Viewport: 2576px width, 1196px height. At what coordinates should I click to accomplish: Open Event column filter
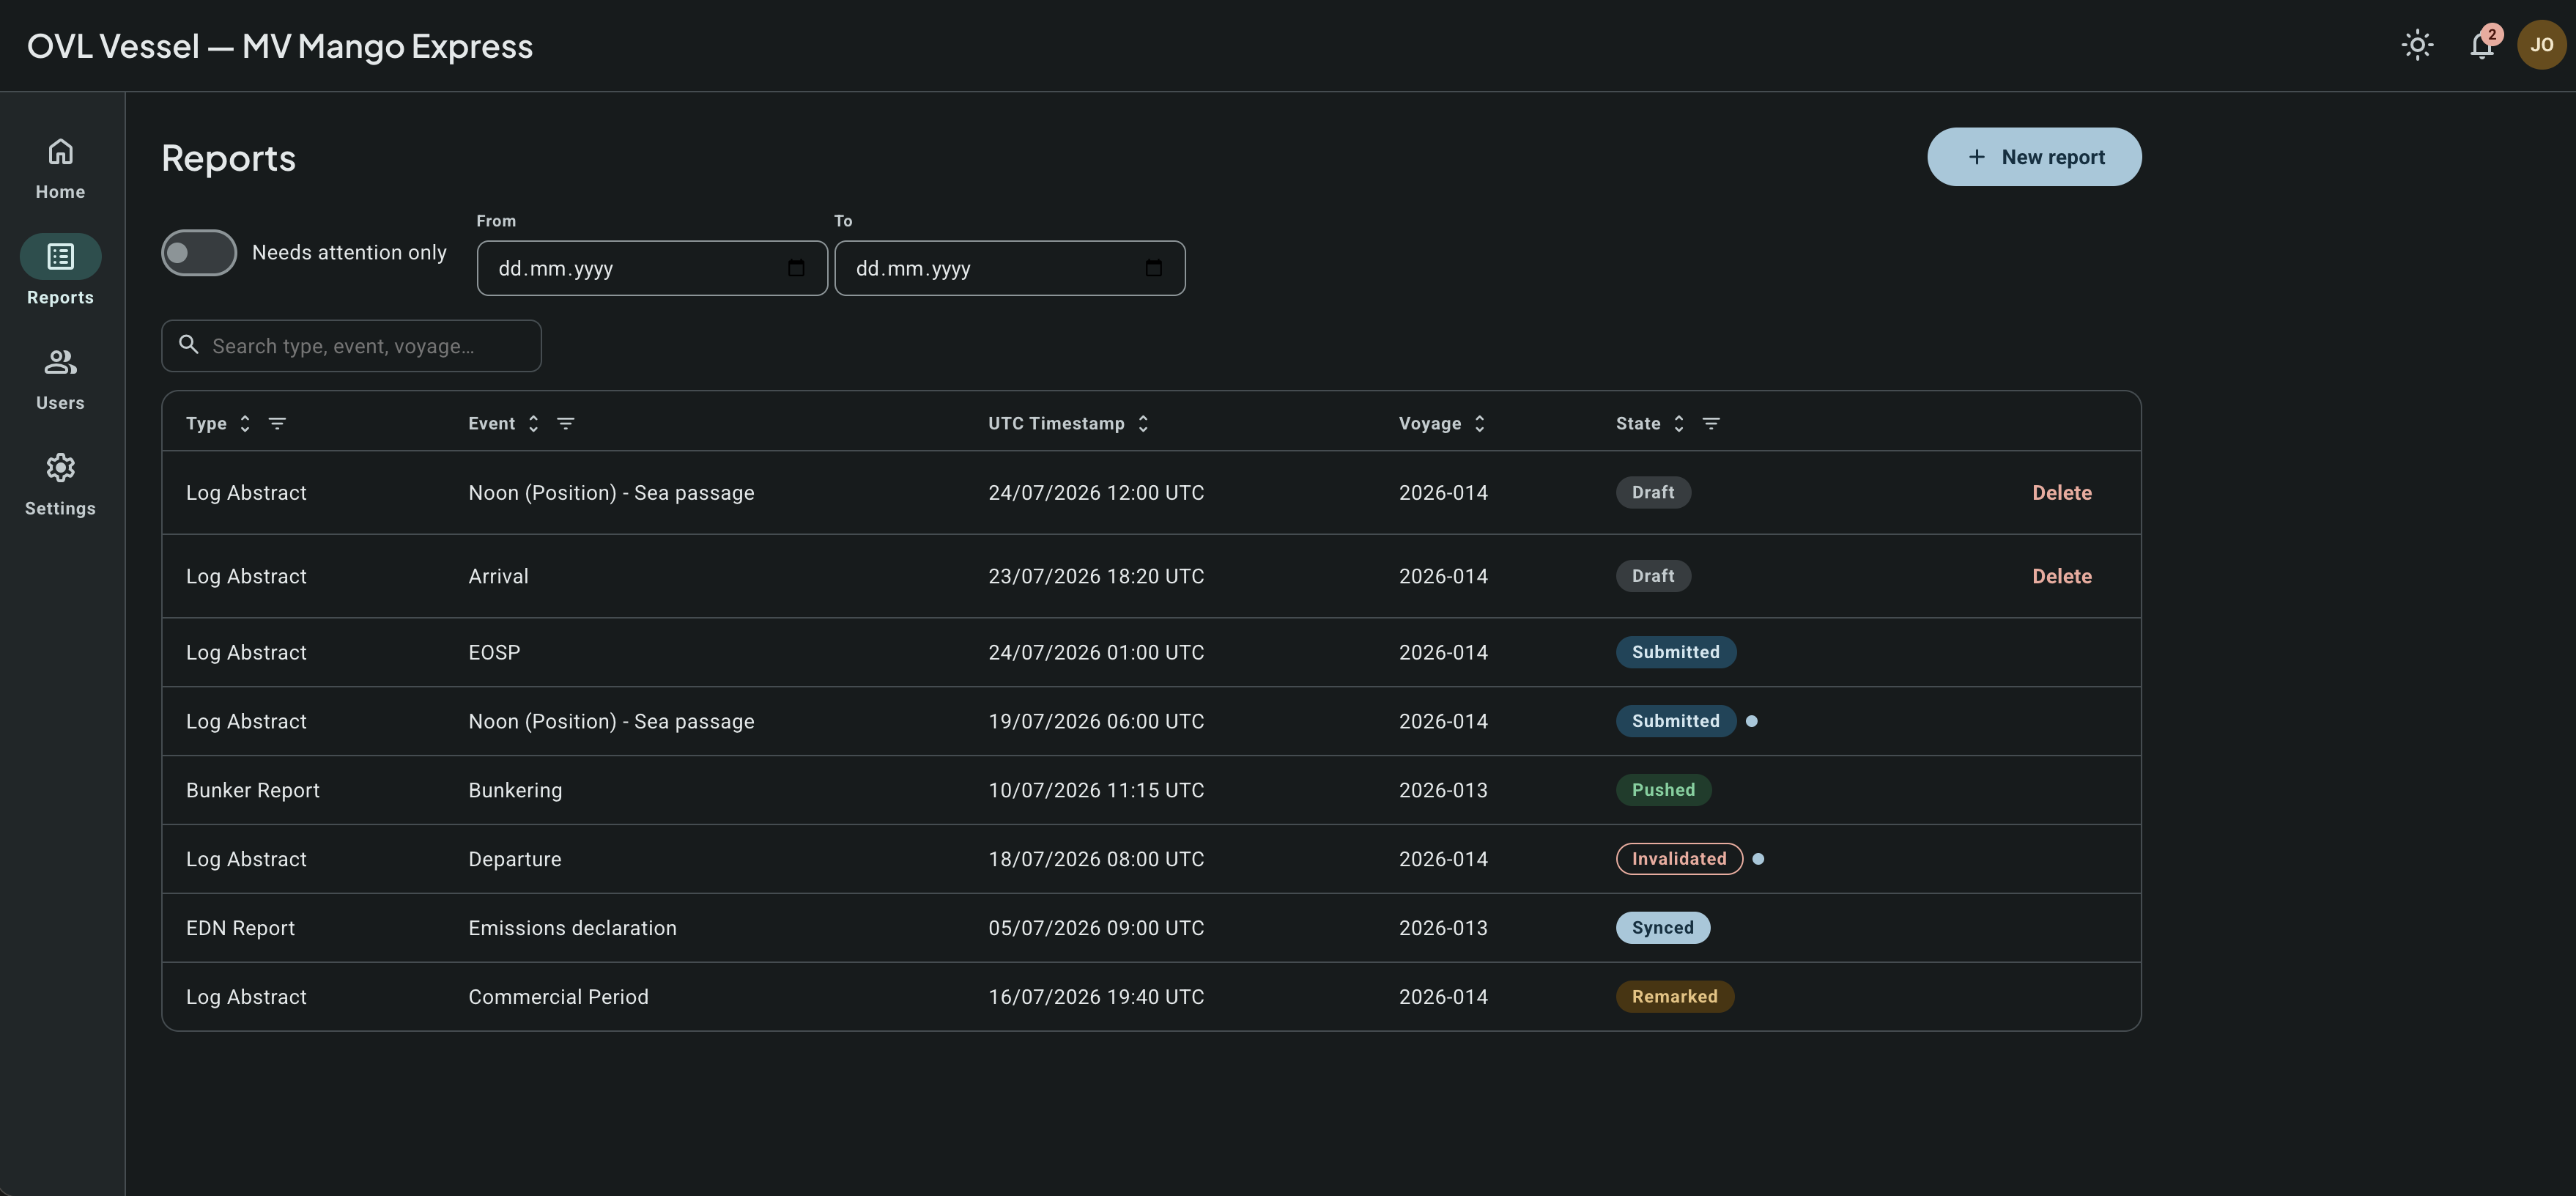565,424
